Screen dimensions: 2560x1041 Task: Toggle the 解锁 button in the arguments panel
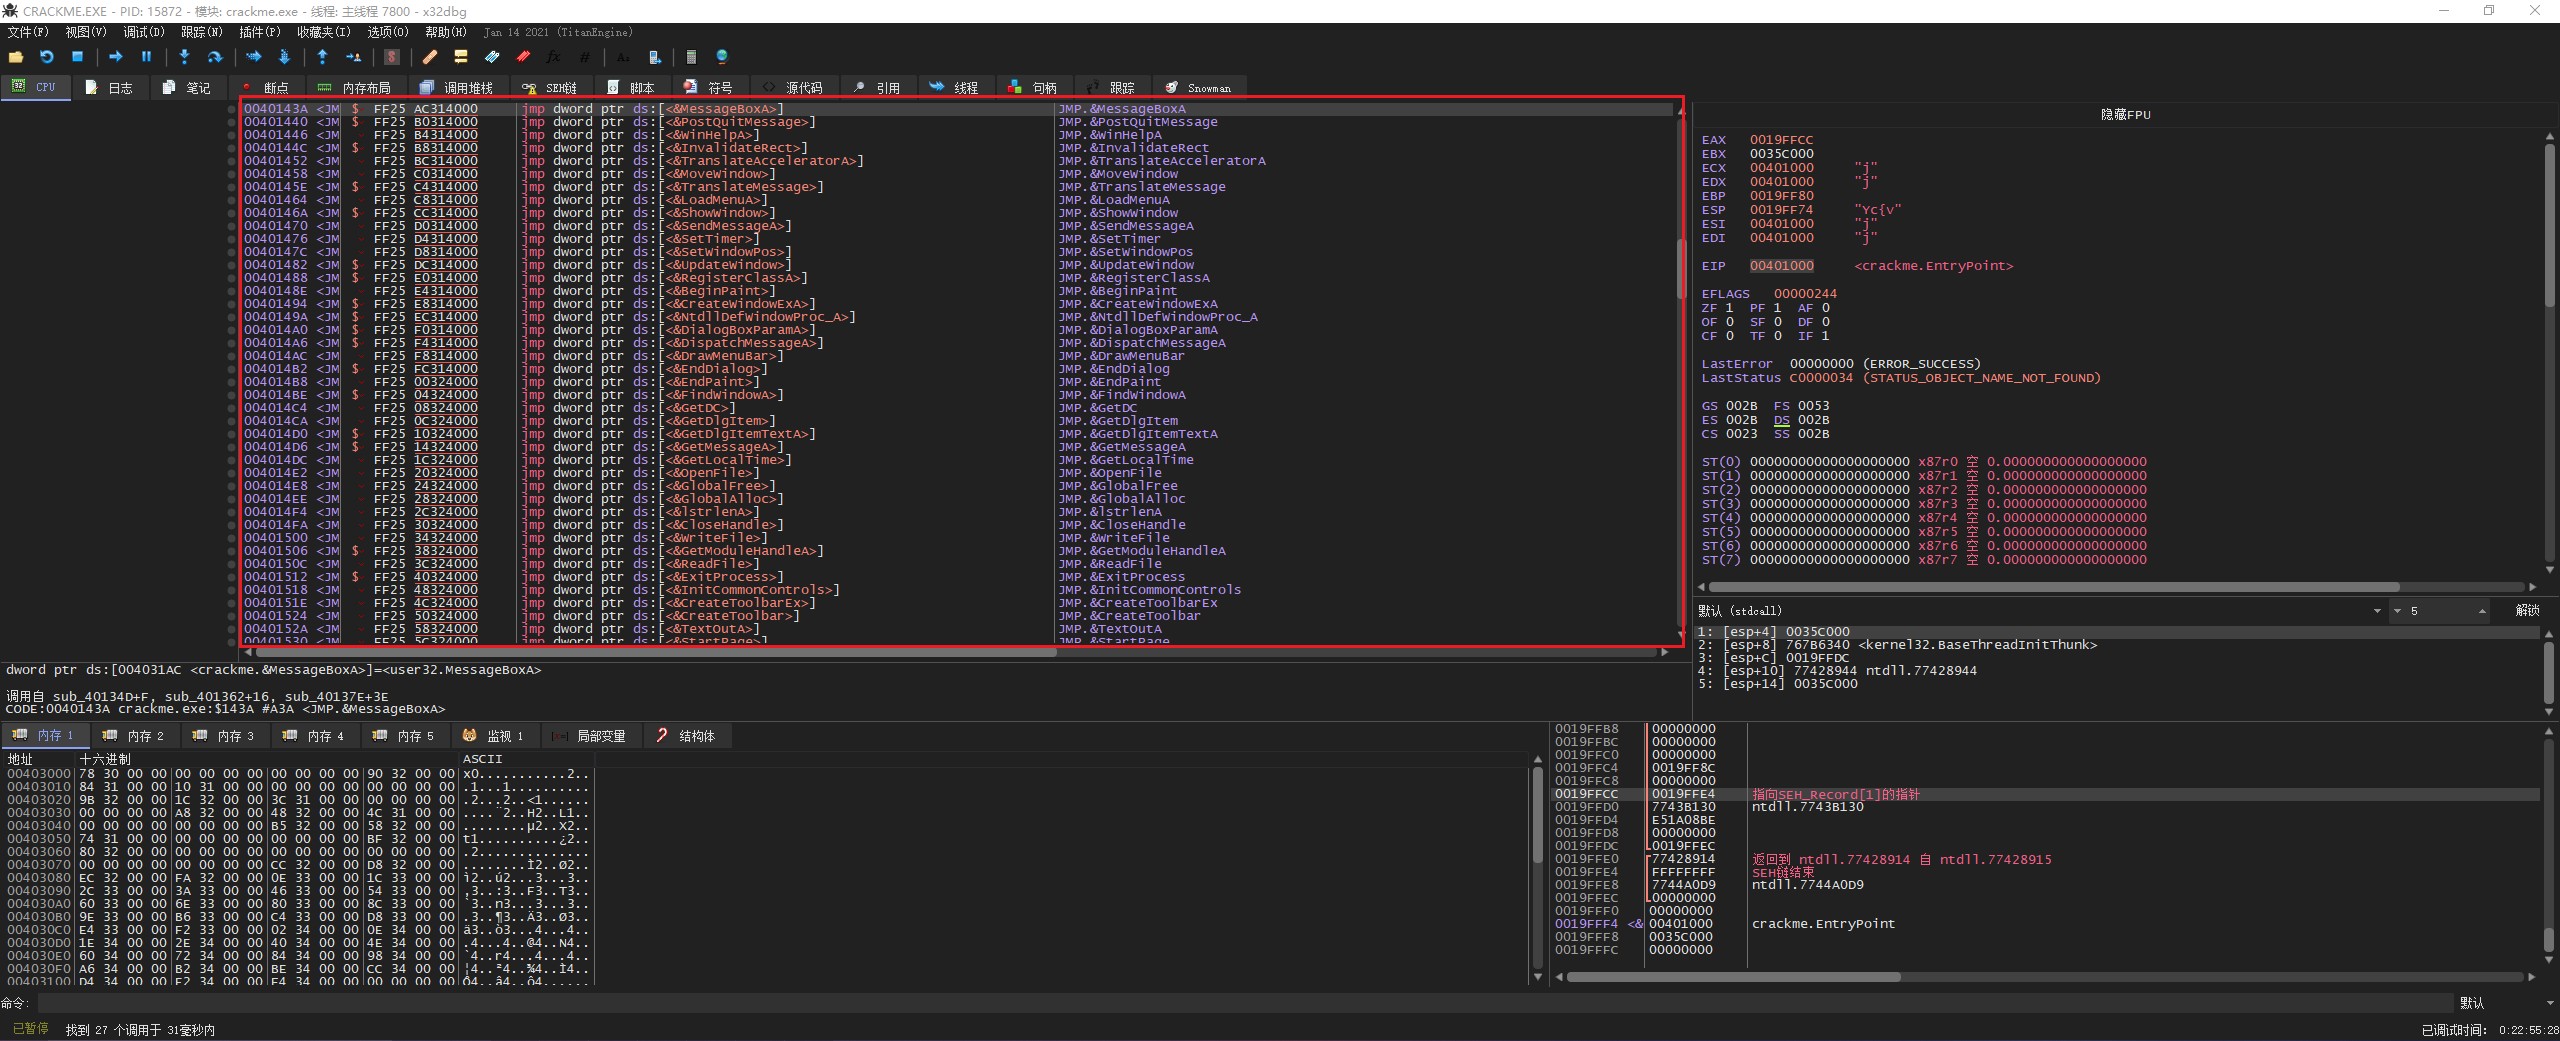(2526, 610)
